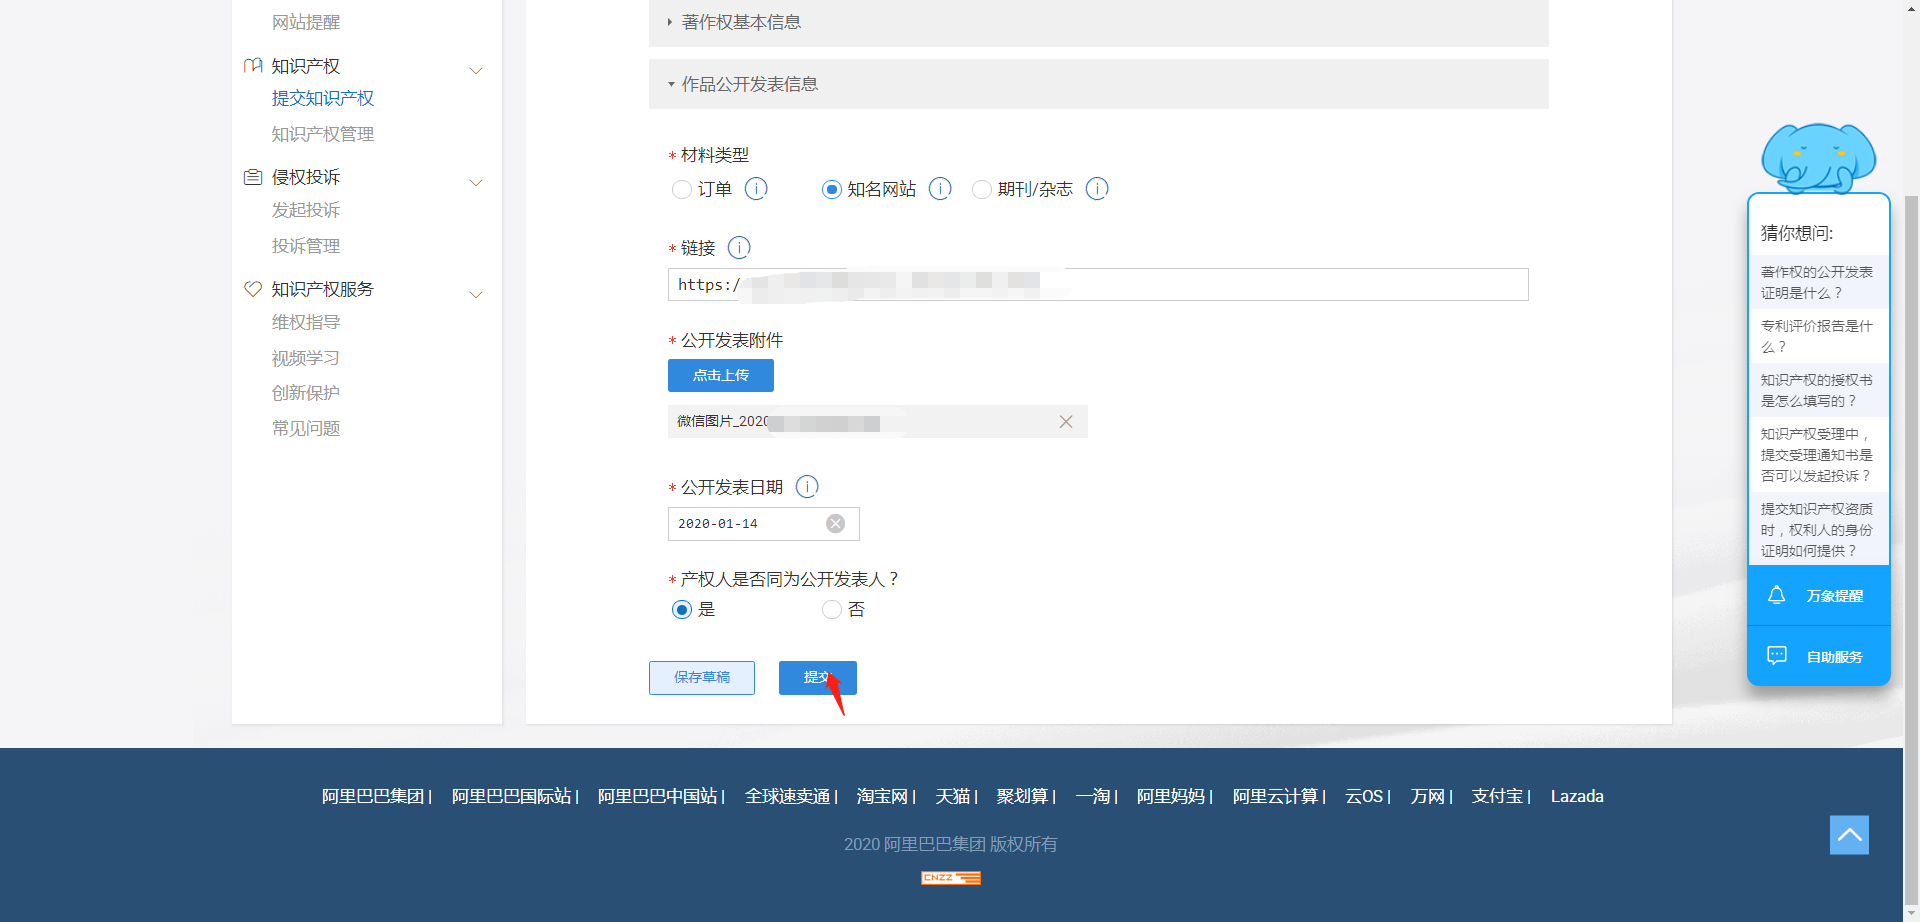The width and height of the screenshot is (1920, 922).
Task: Open 网站提醒 in the sidebar
Action: [306, 22]
